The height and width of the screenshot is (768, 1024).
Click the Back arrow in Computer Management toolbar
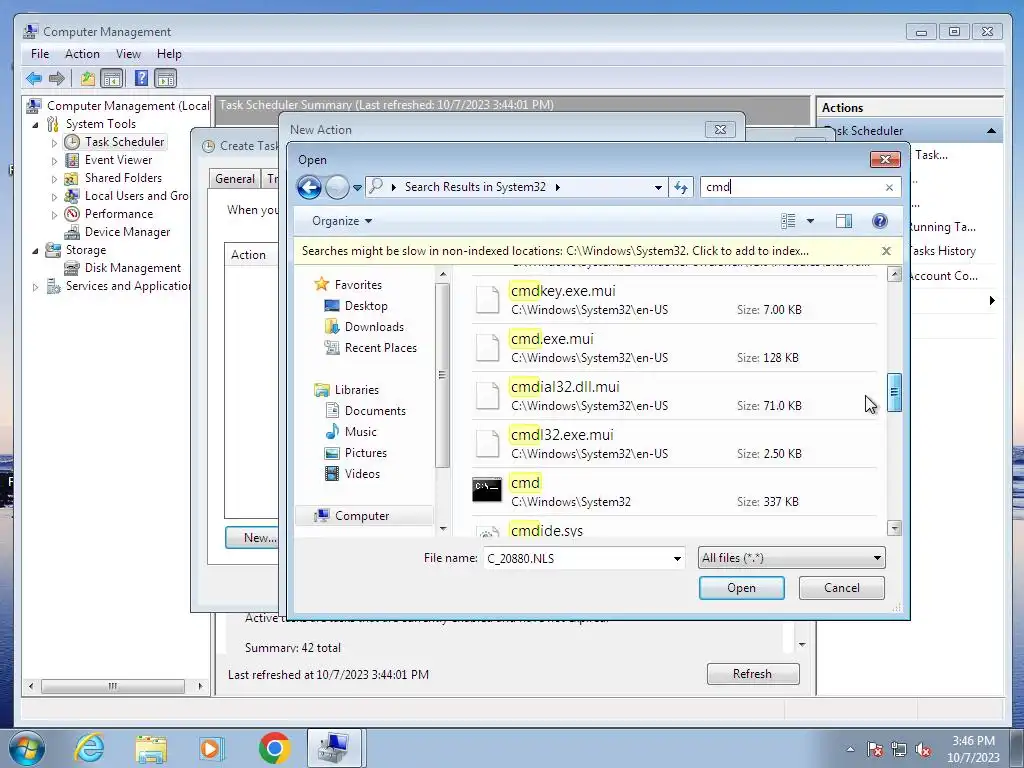pos(33,79)
